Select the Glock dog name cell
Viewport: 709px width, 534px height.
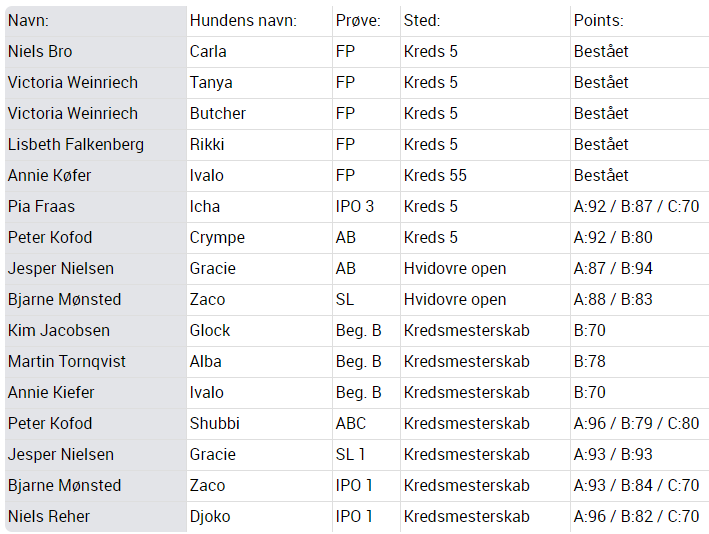click(x=260, y=331)
